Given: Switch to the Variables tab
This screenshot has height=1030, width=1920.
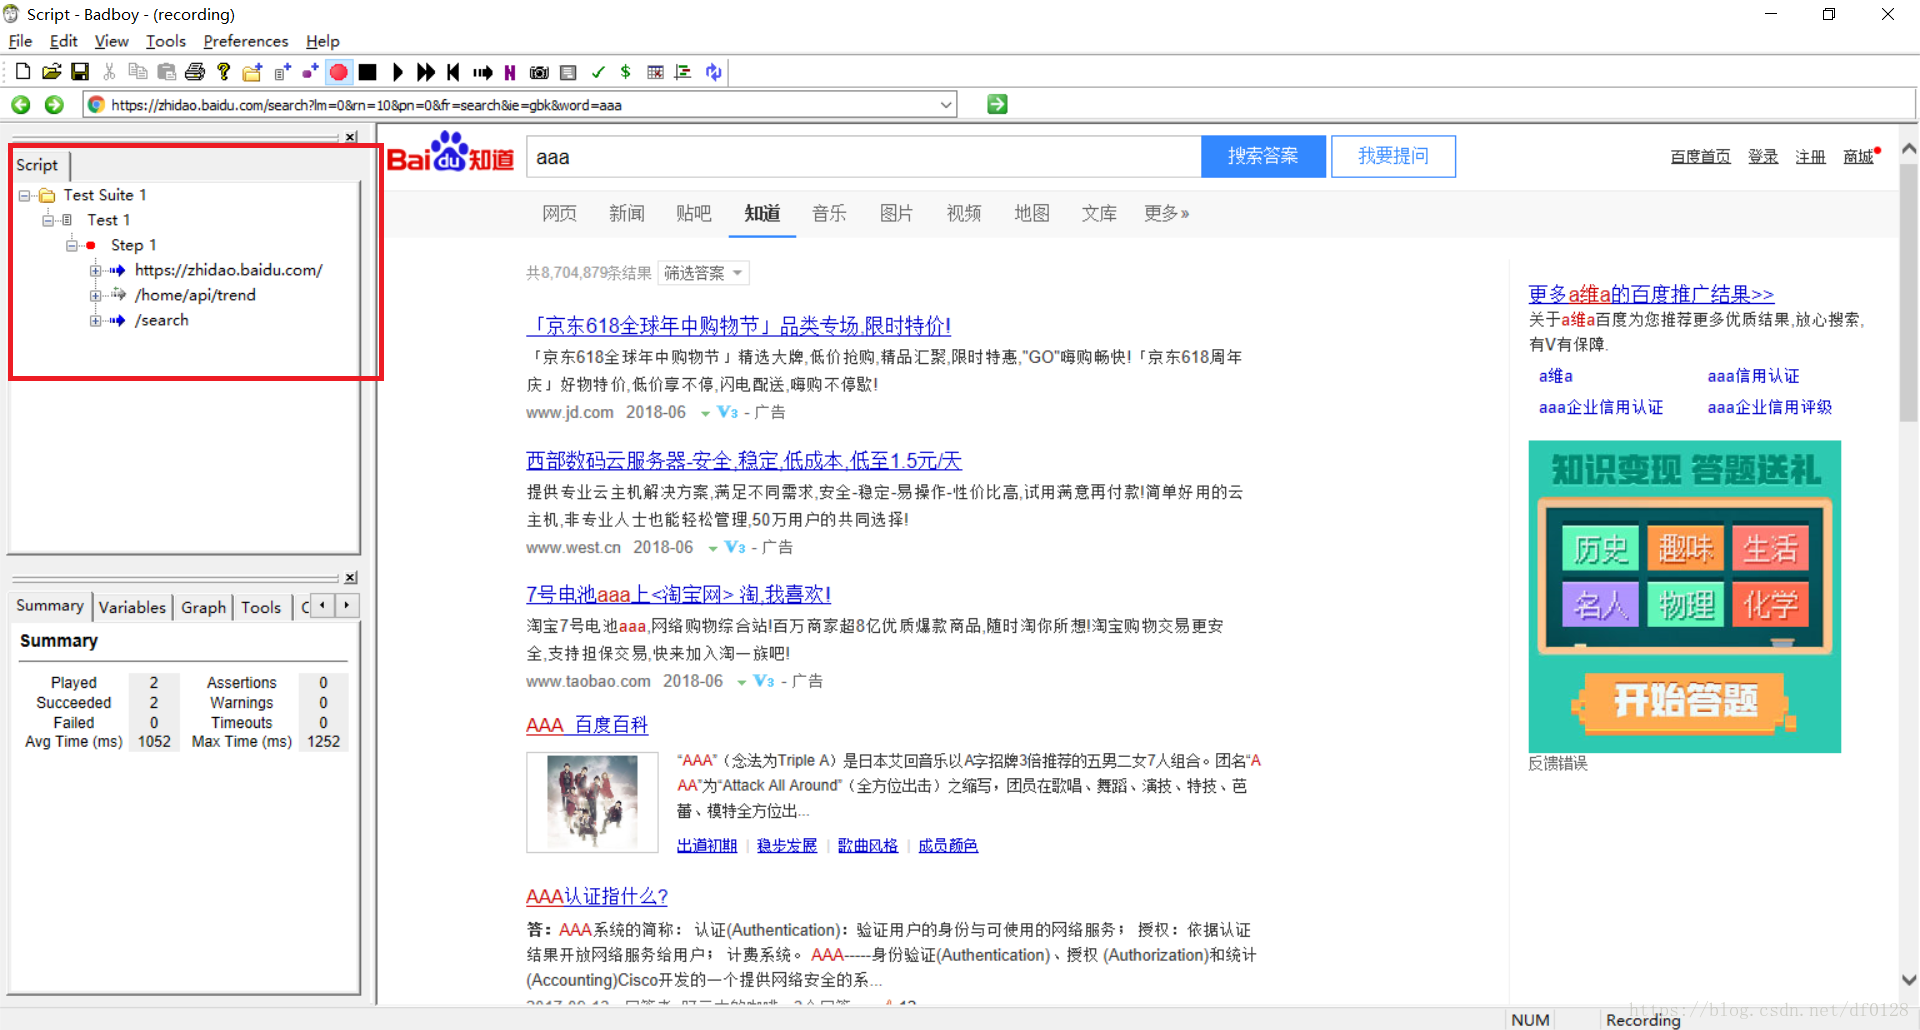Looking at the screenshot, I should point(132,607).
